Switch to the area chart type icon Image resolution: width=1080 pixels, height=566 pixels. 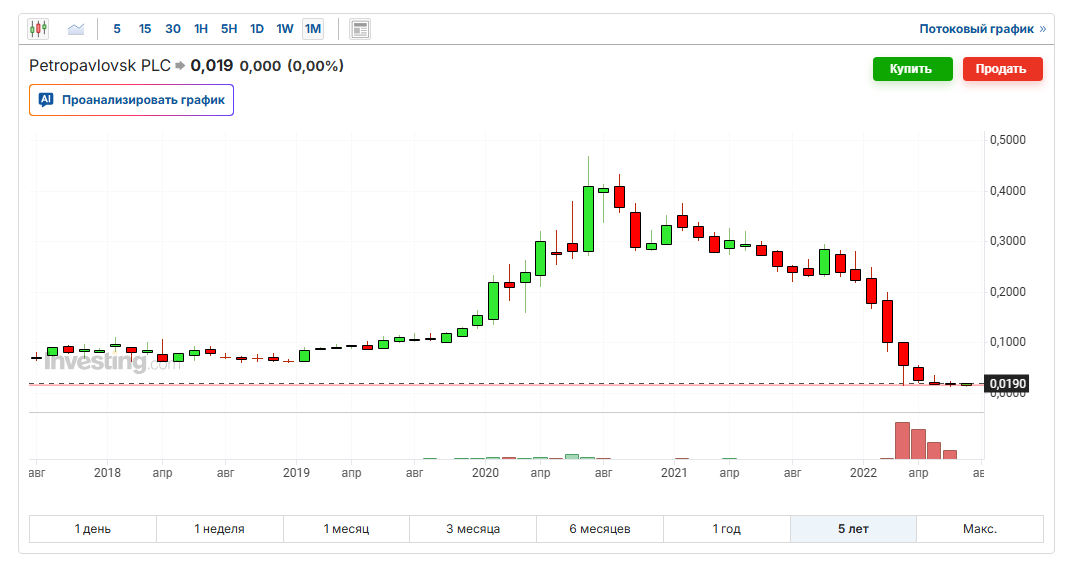76,29
